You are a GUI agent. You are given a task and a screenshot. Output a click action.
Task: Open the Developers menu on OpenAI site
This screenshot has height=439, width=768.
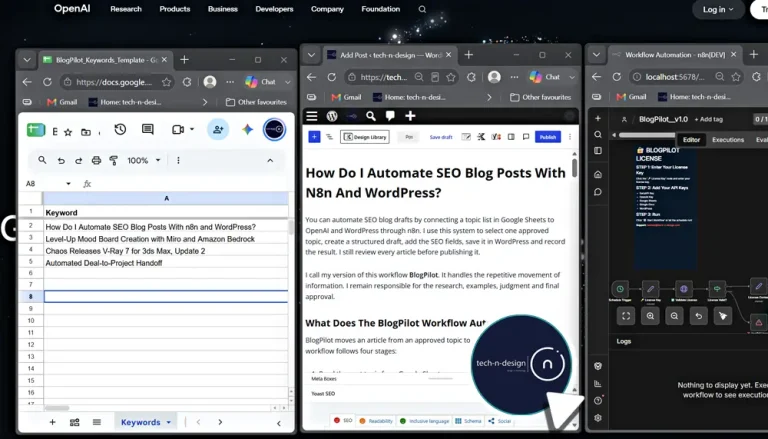coord(274,9)
